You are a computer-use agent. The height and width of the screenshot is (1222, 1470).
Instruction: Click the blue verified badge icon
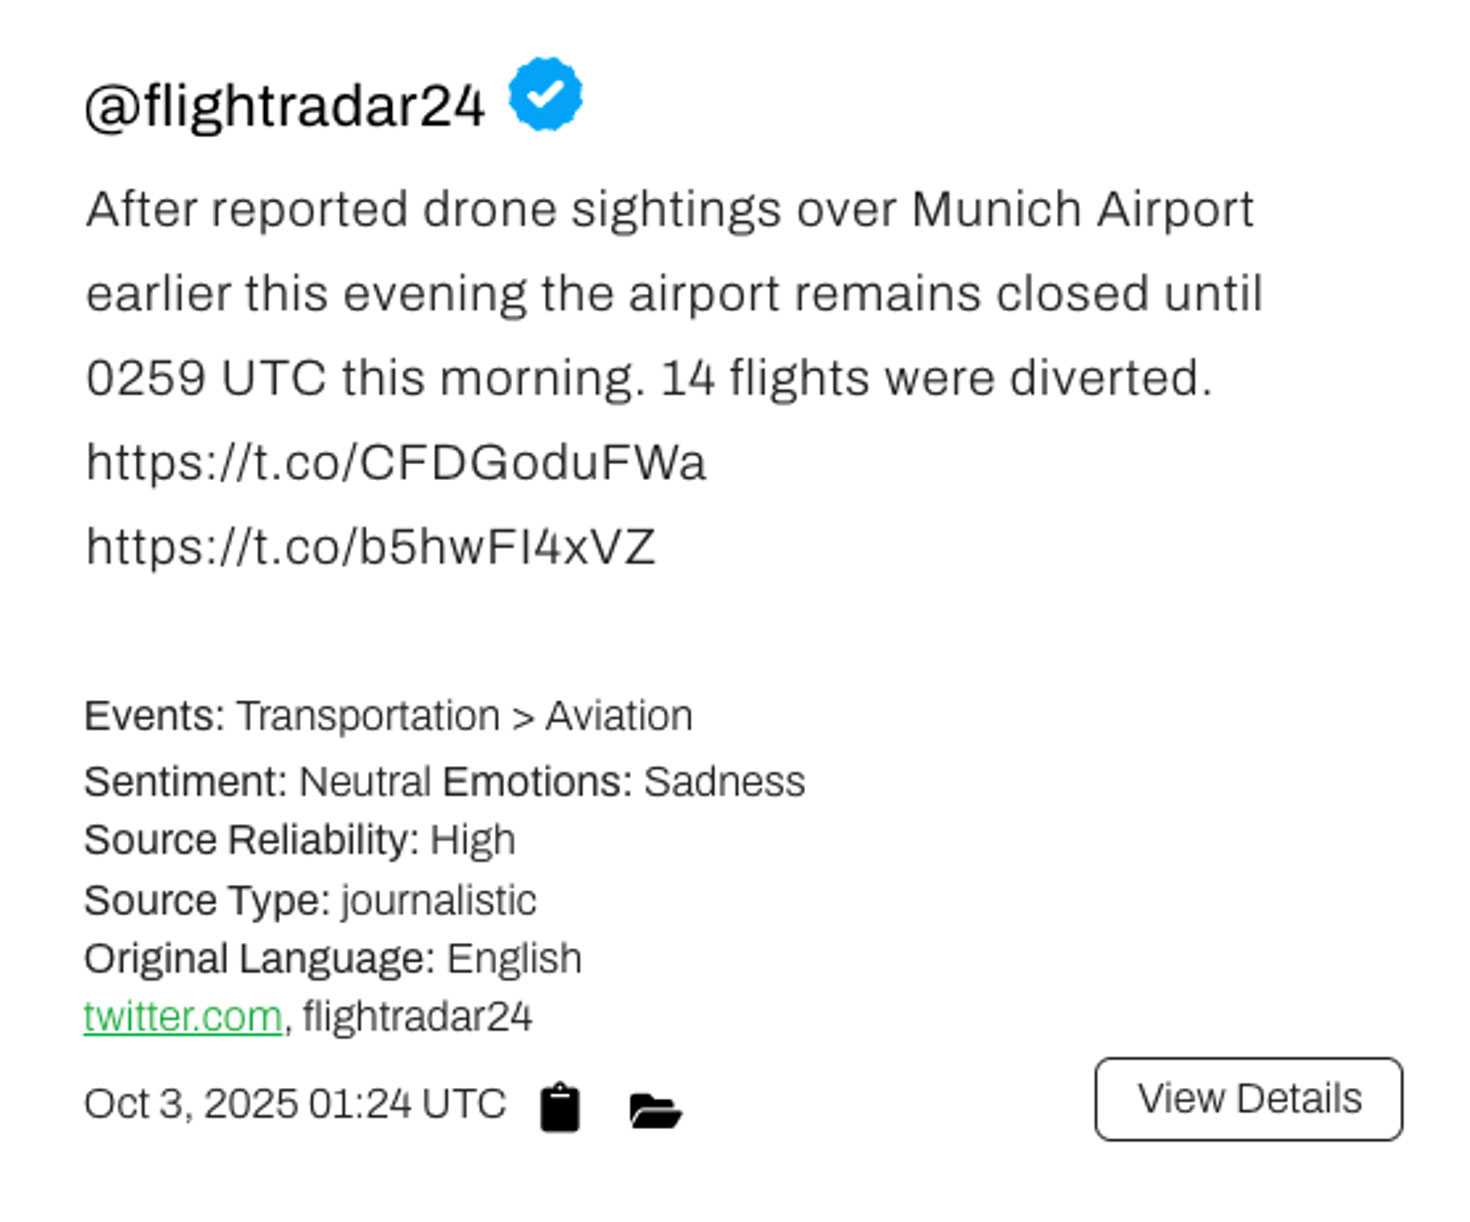pyautogui.click(x=545, y=94)
